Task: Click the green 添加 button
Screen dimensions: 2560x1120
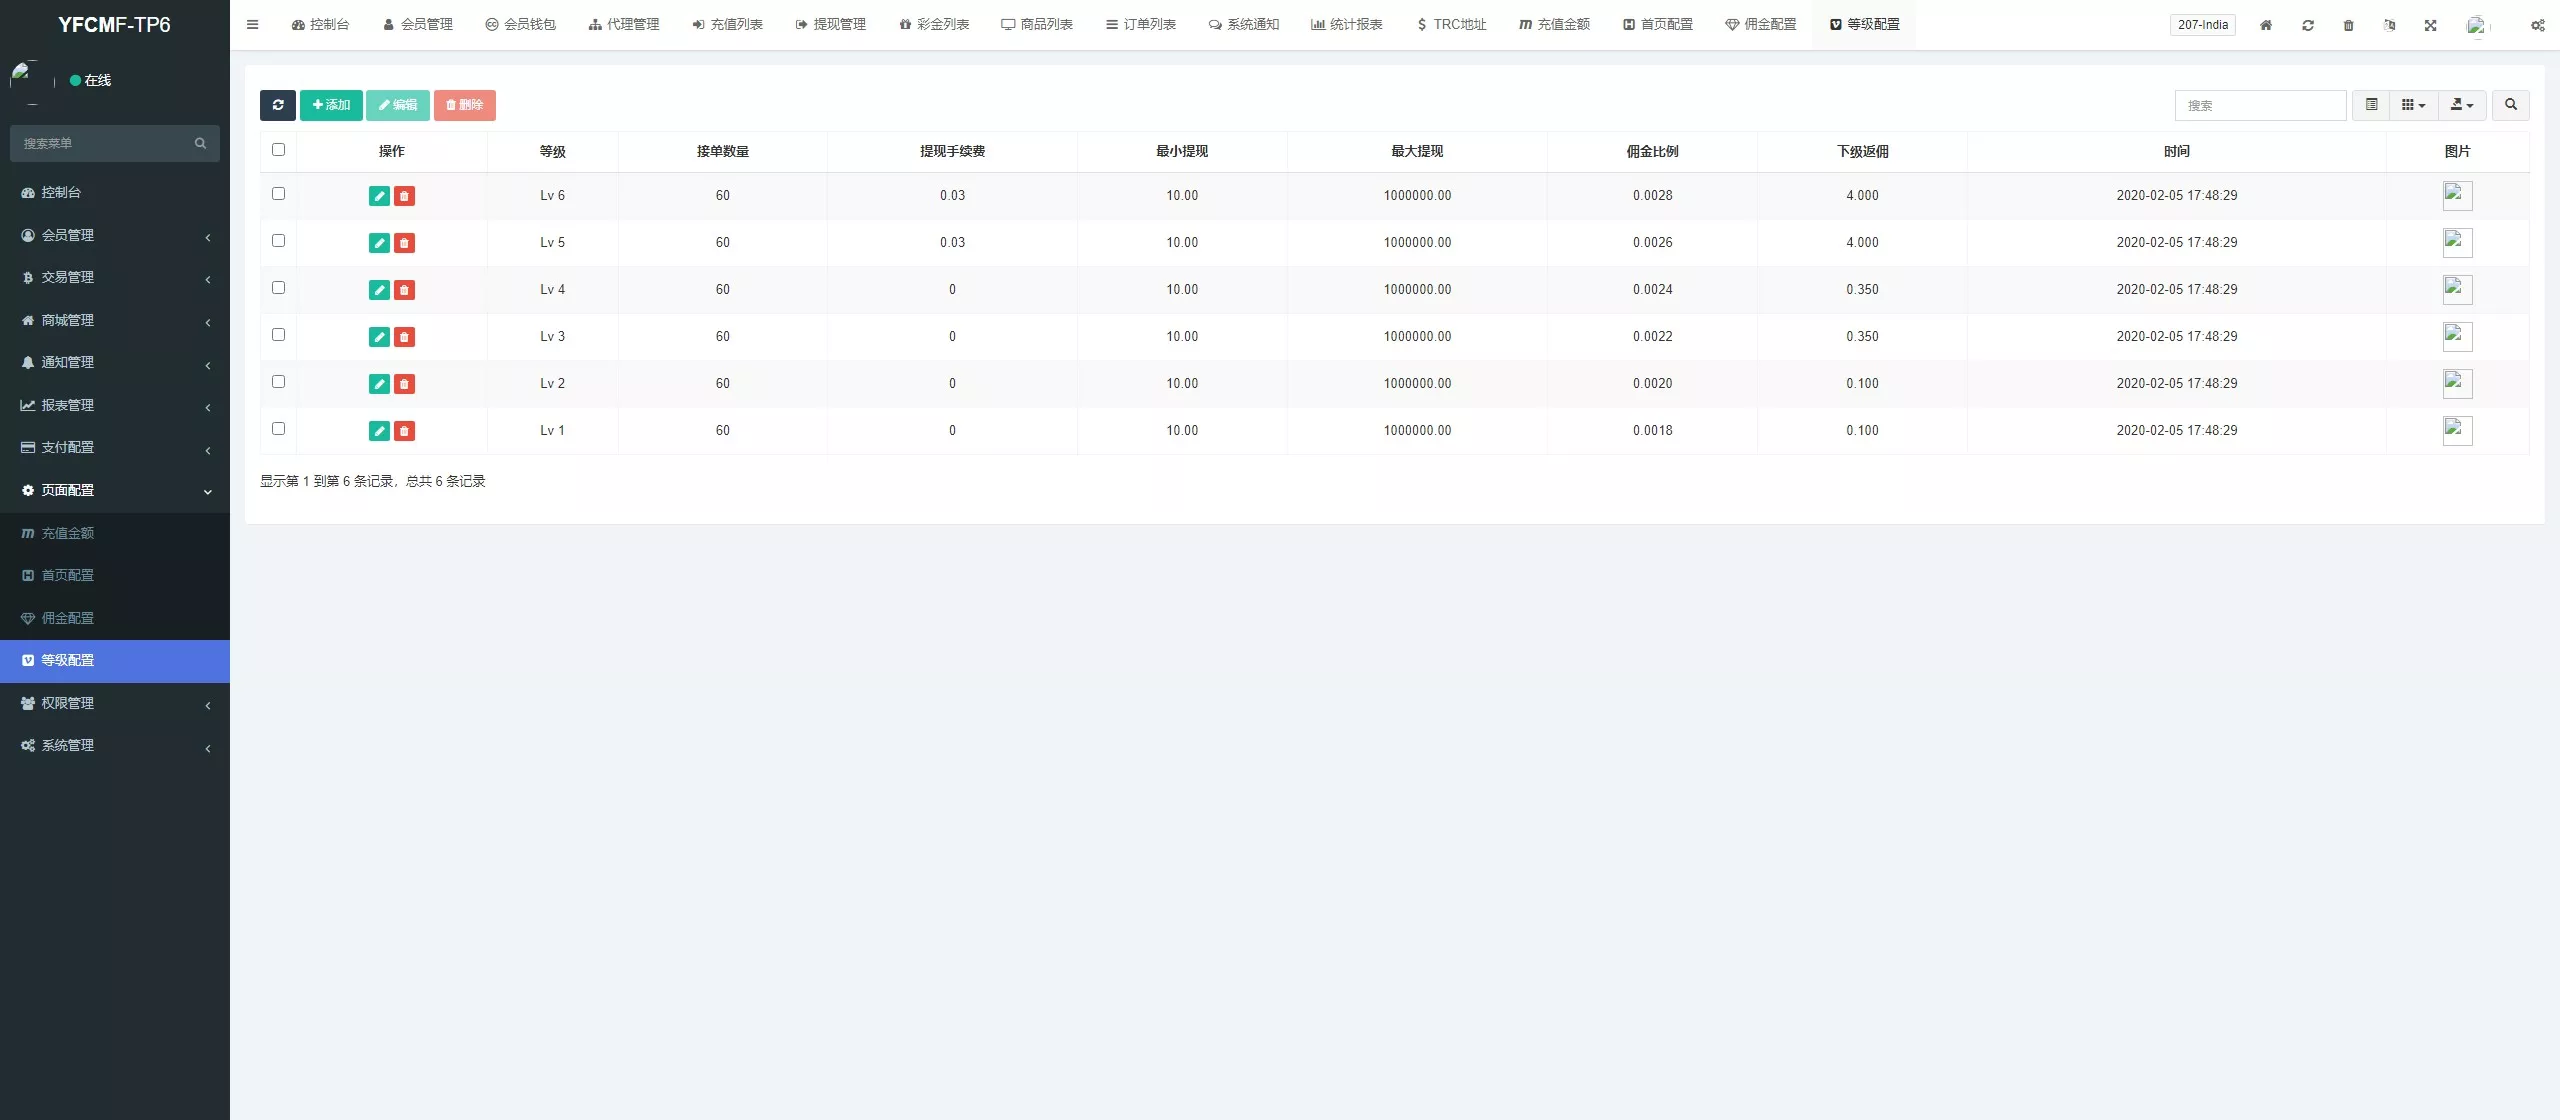Action: (x=331, y=105)
